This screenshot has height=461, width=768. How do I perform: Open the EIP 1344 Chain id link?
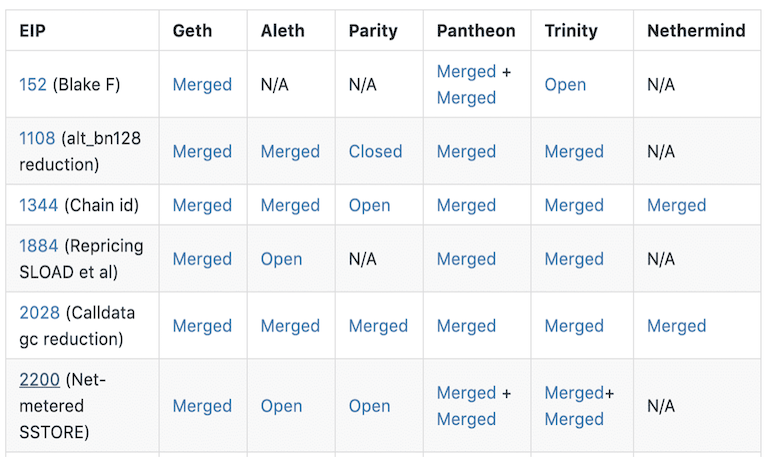pyautogui.click(x=39, y=205)
